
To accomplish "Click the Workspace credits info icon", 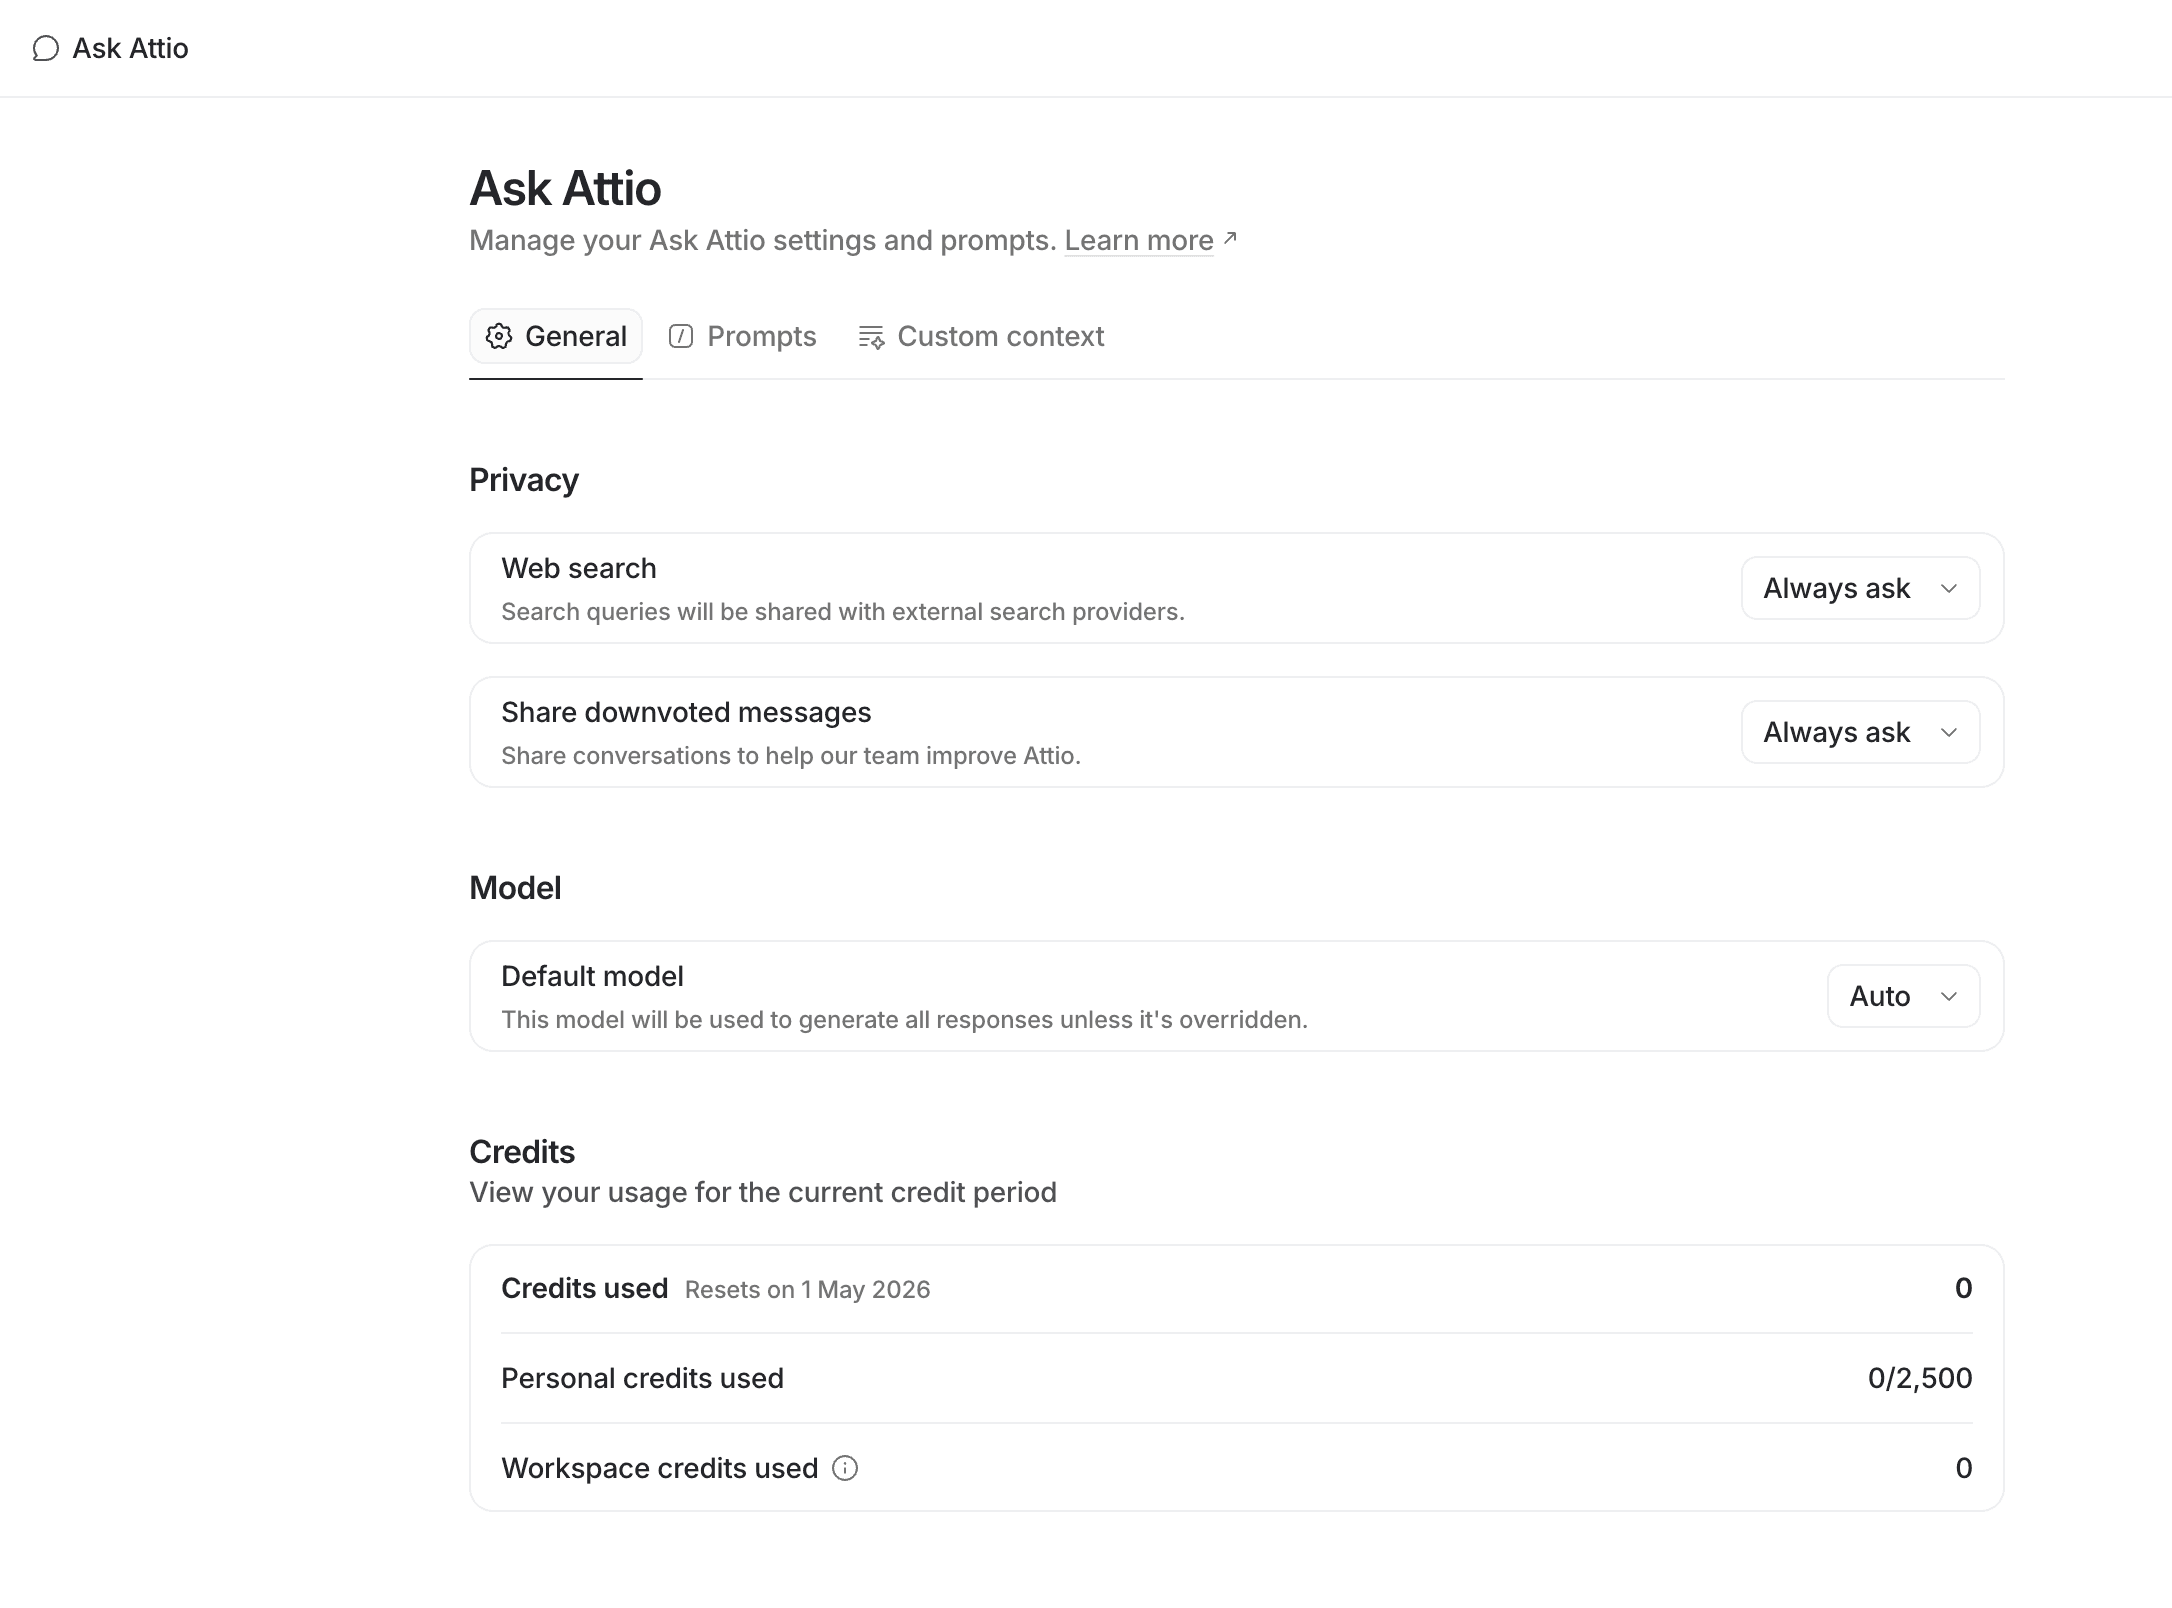I will 845,1468.
